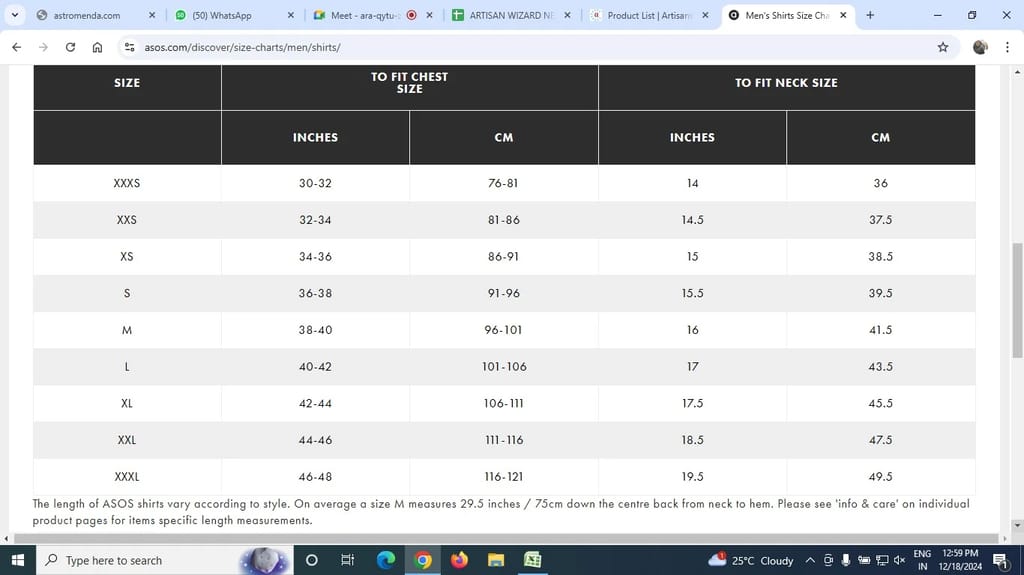The image size is (1024, 575).
Task: Go back to the previous page
Action: coord(16,47)
